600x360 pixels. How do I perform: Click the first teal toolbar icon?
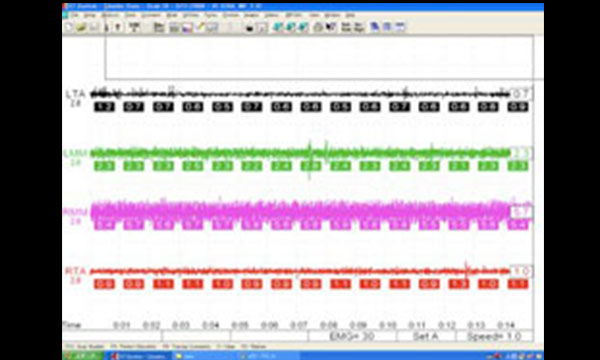[x=278, y=27]
